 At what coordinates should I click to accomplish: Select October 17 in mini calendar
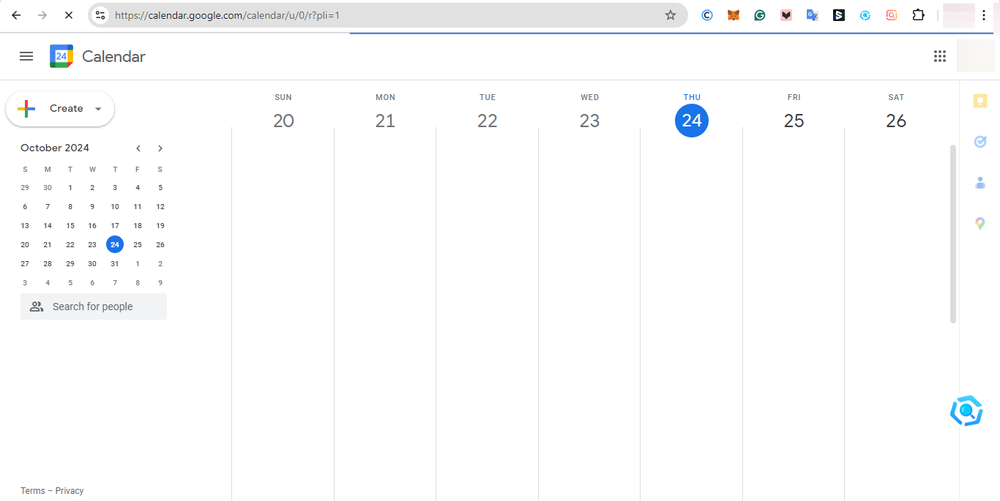click(x=115, y=226)
